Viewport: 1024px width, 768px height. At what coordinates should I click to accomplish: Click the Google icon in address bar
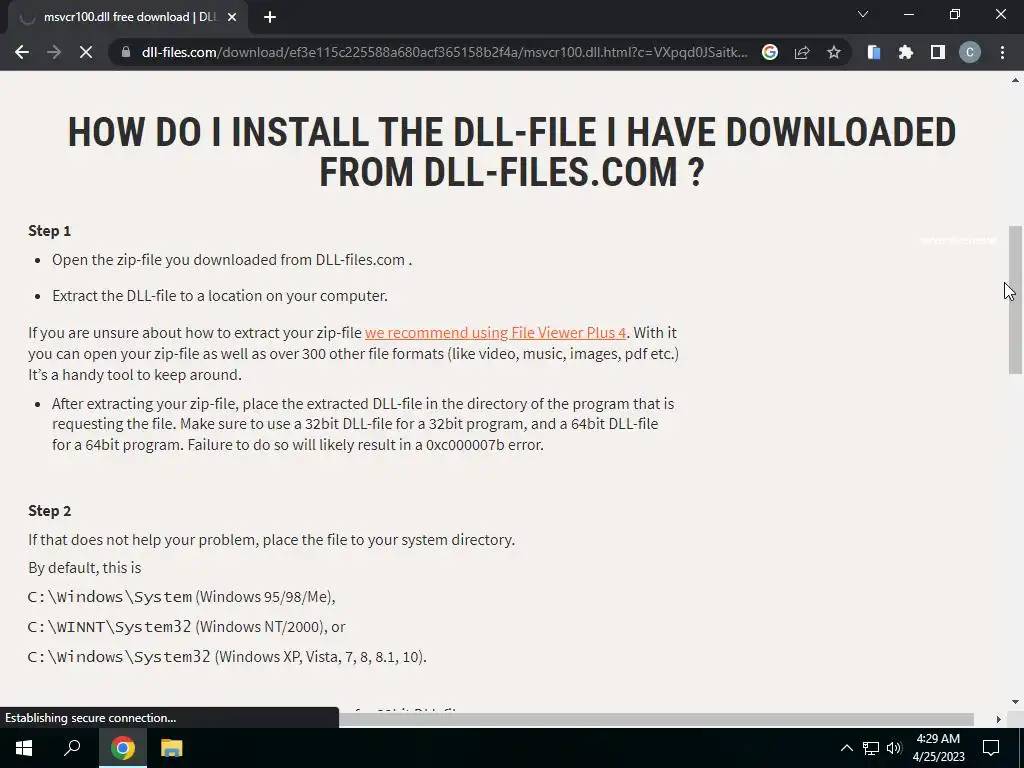(x=770, y=52)
